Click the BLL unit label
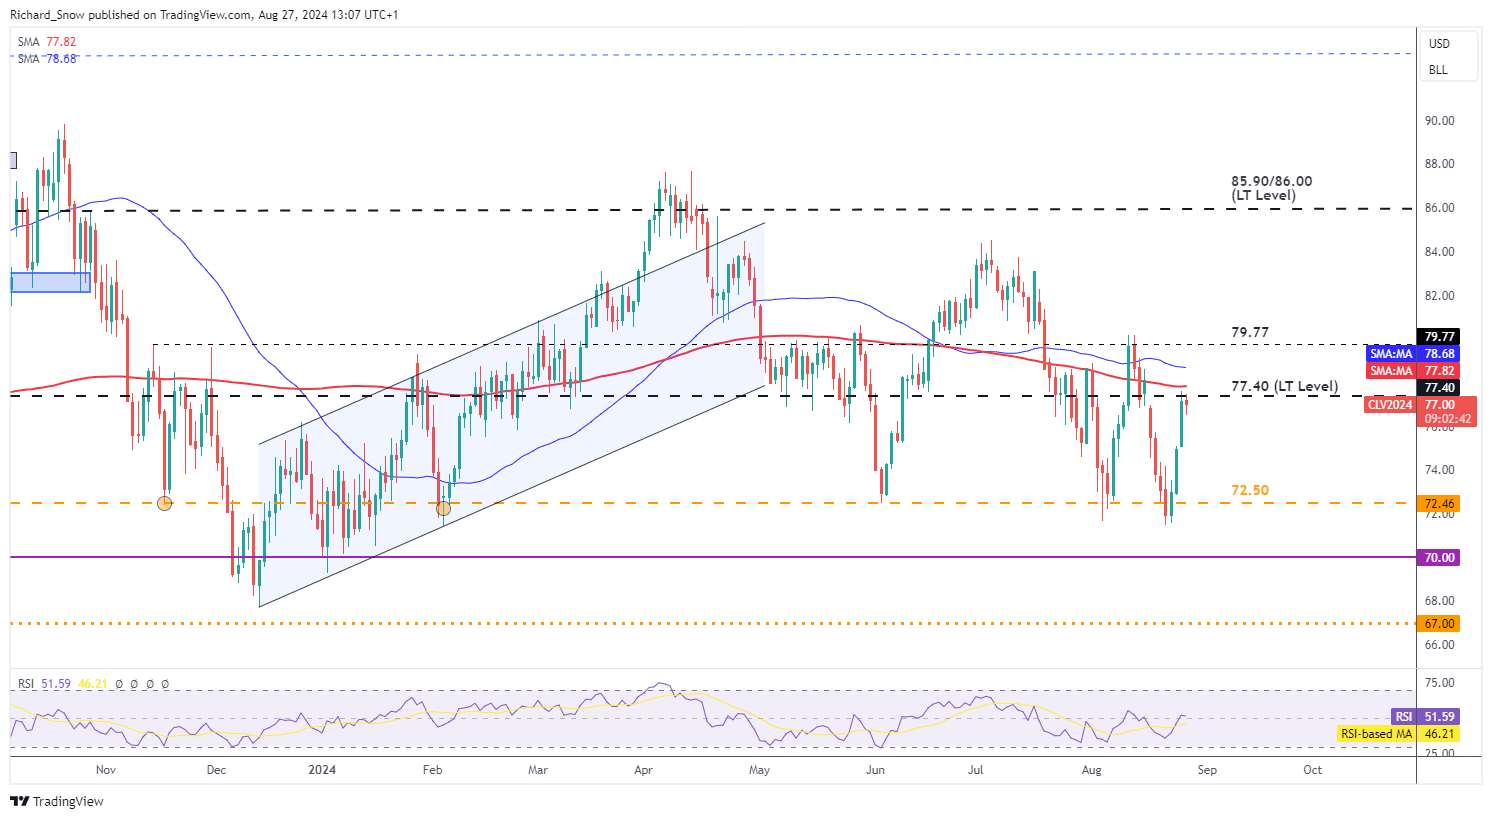This screenshot has height=819, width=1492. pos(1438,70)
